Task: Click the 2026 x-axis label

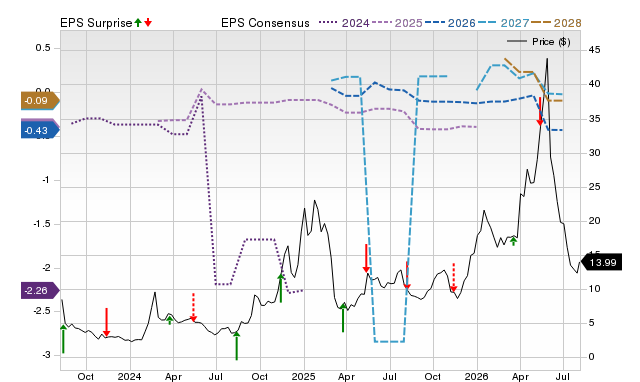Action: click(x=476, y=376)
